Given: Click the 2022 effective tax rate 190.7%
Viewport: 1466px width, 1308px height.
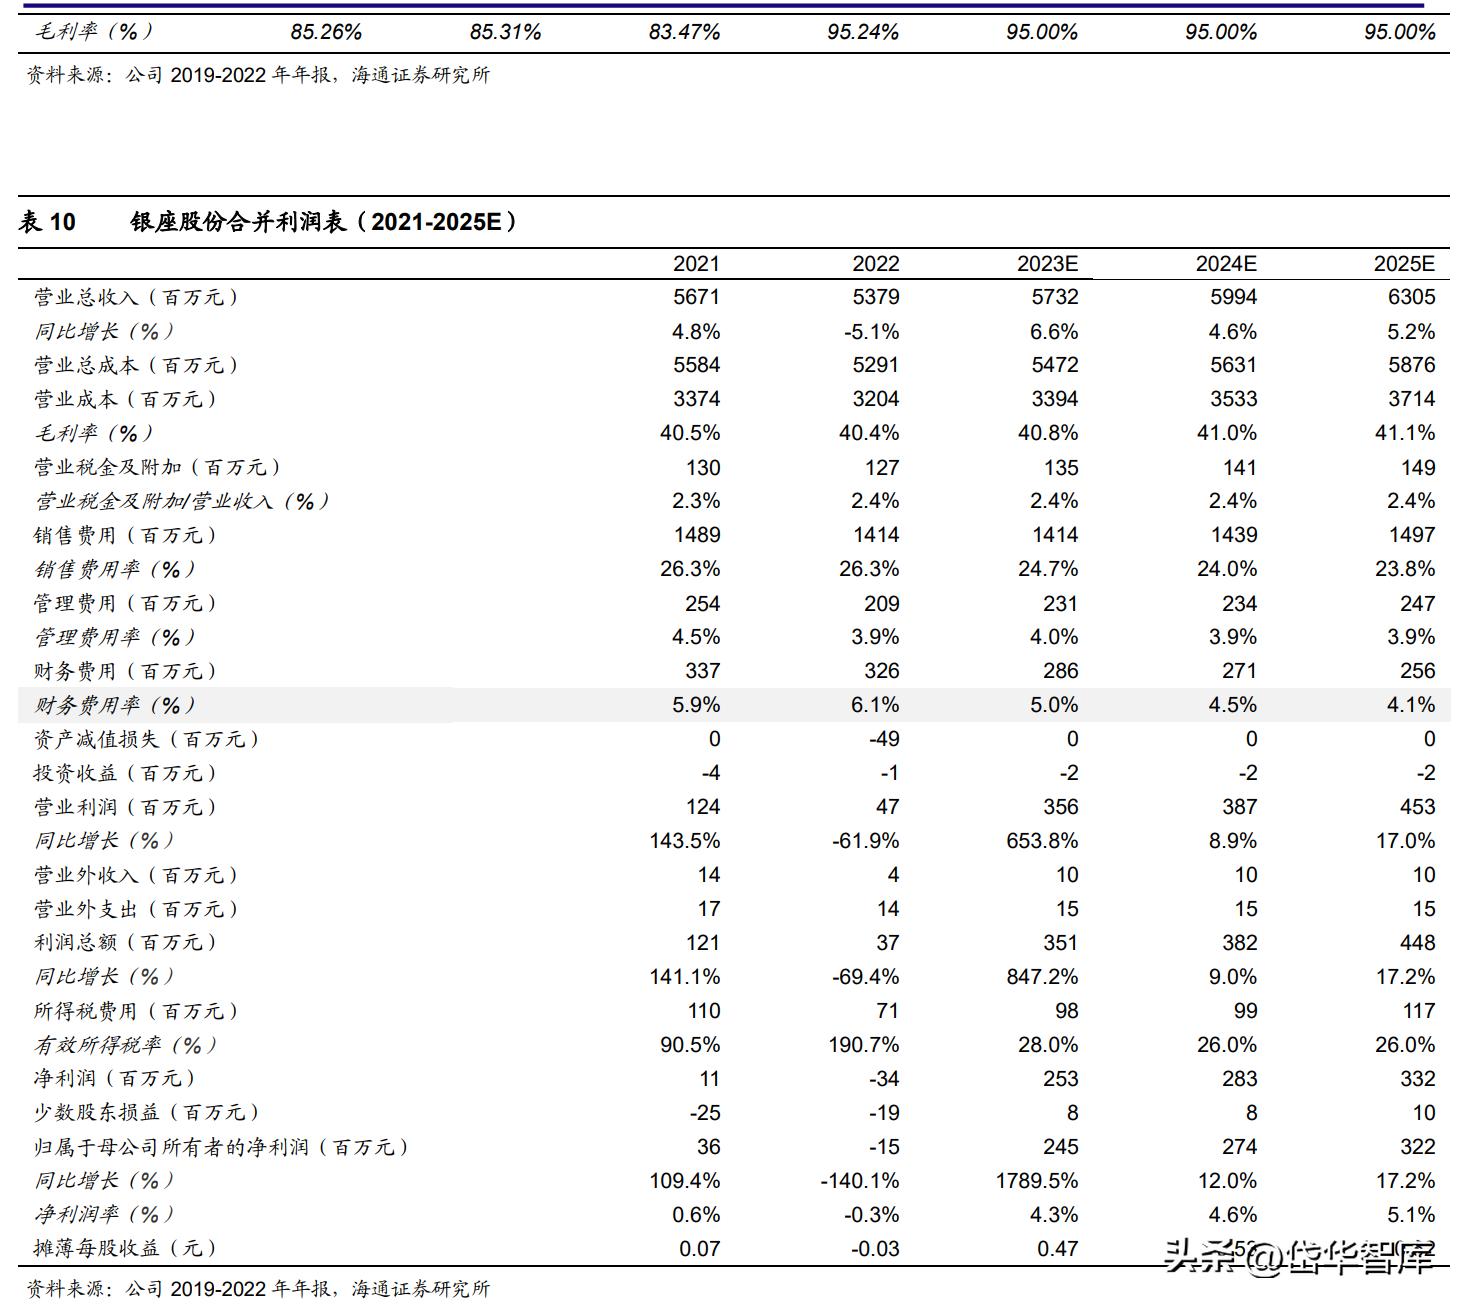Looking at the screenshot, I should pyautogui.click(x=864, y=1045).
